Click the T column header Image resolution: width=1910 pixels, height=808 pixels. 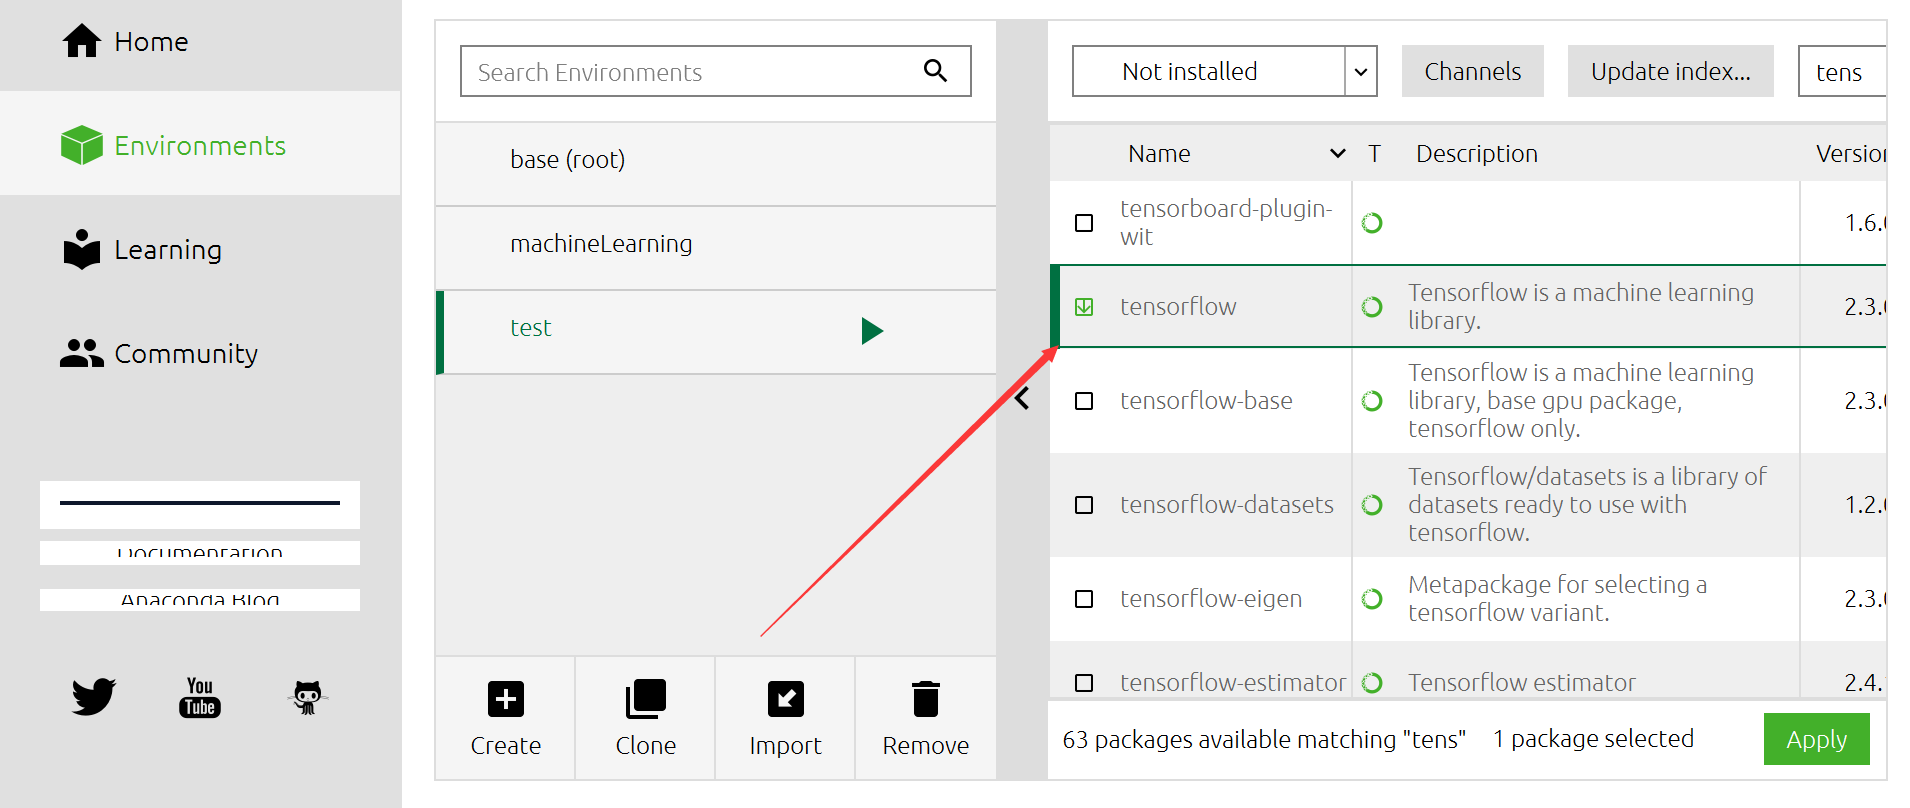click(x=1375, y=153)
